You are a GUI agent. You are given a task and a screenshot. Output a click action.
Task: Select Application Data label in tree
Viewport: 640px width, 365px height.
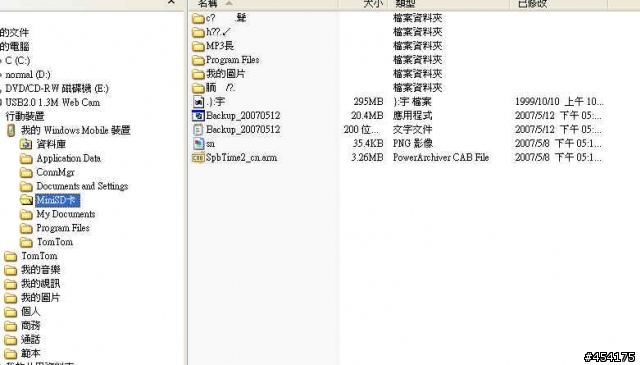click(x=69, y=158)
